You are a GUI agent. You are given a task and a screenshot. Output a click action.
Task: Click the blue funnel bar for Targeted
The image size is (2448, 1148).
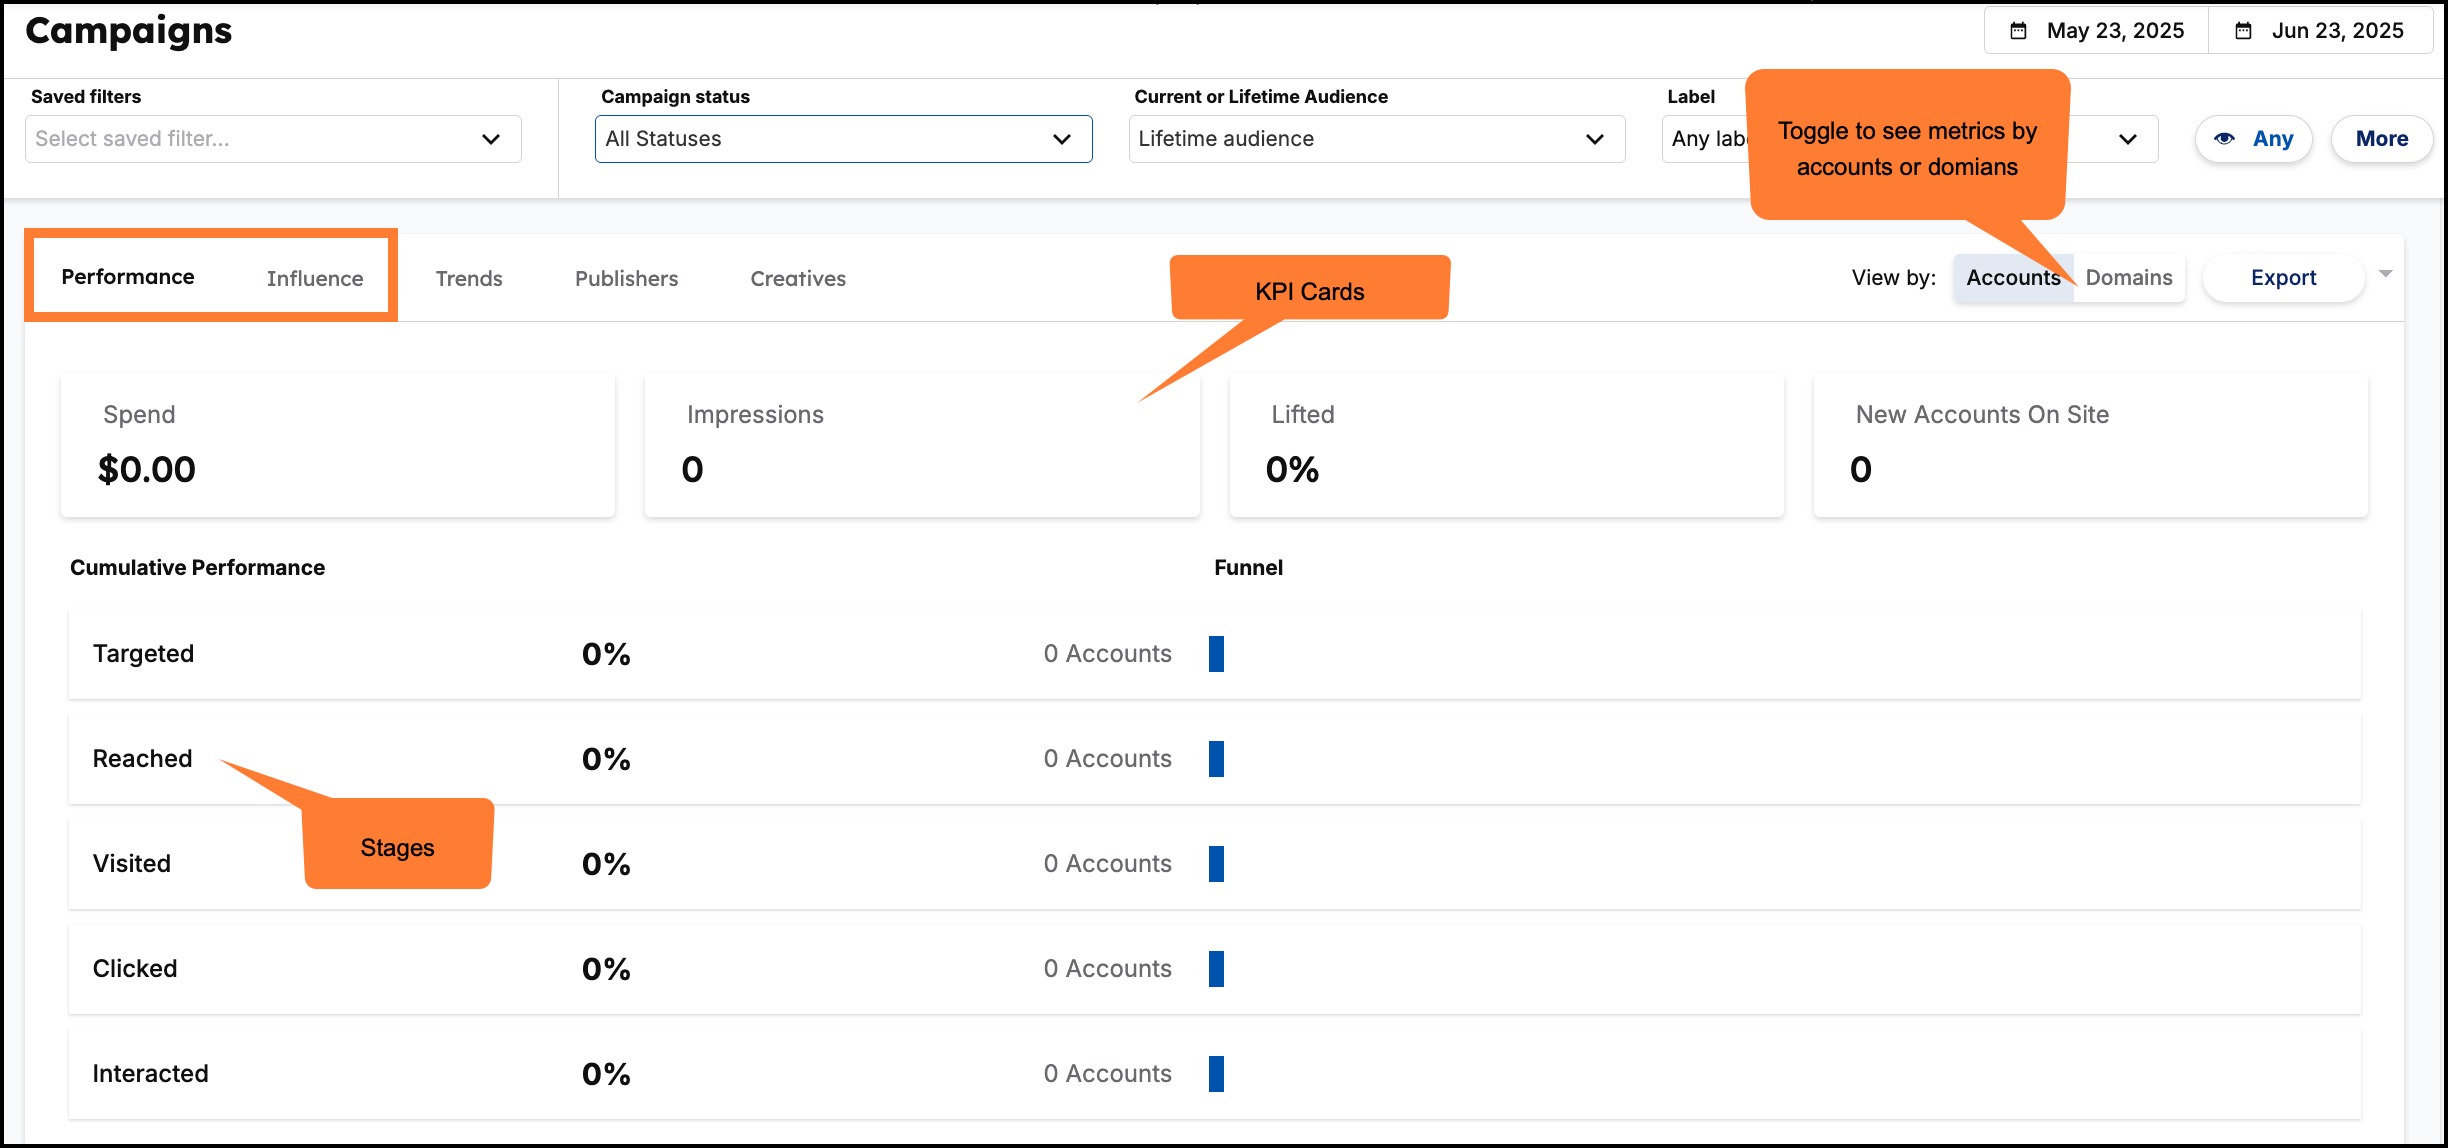[1216, 654]
